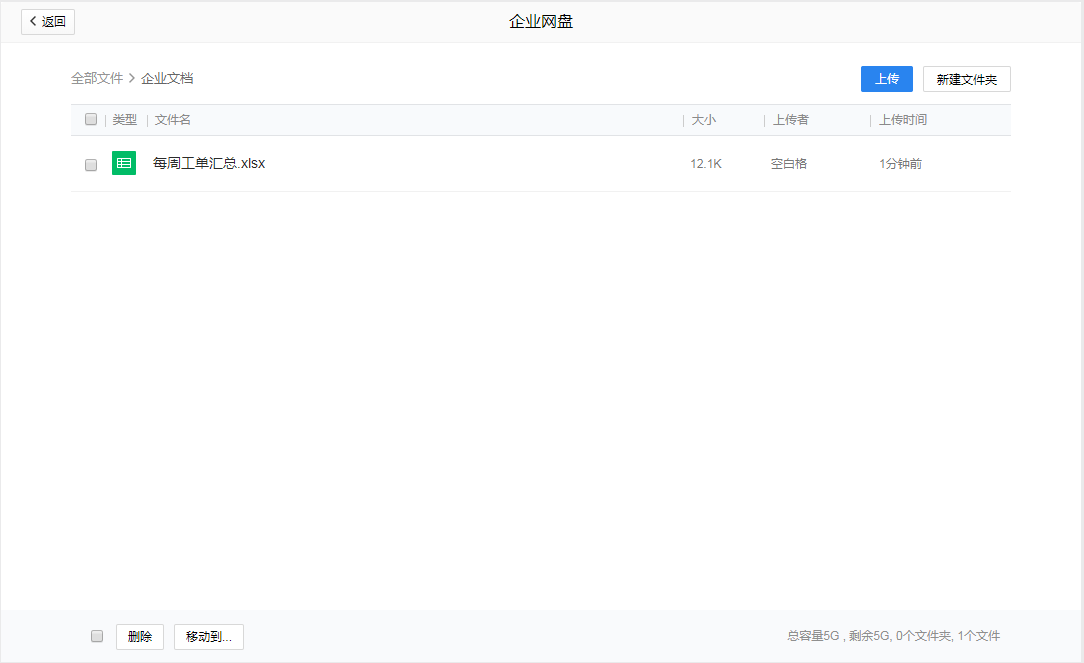Screen dimensions: 1084x663
Task: Click the breadcrumb separator arrow
Action: click(132, 78)
